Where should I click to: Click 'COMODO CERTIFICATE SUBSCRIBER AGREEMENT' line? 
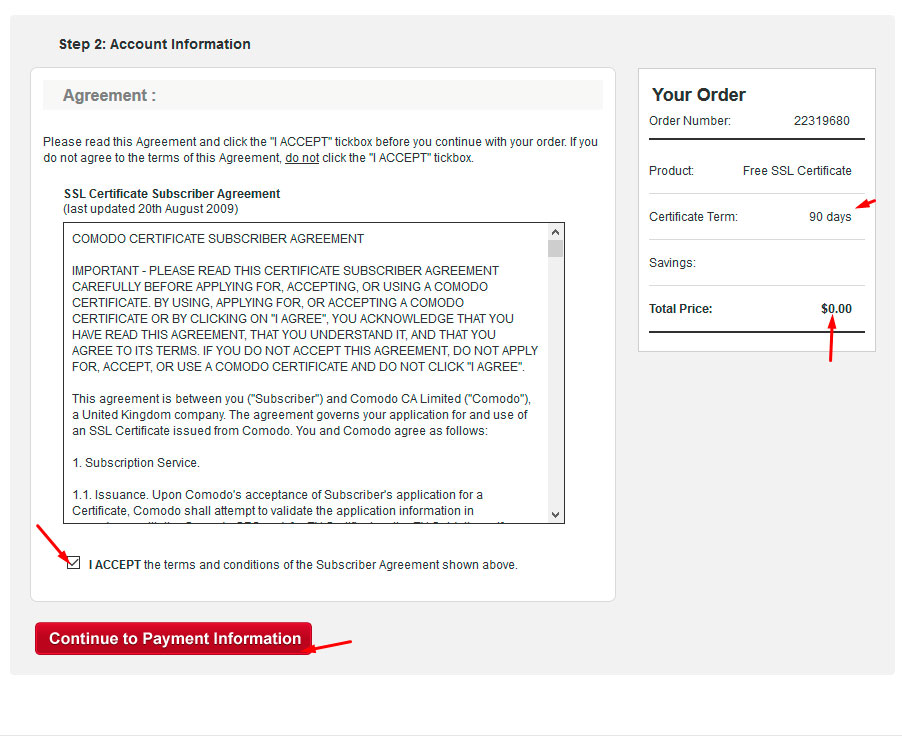(218, 239)
